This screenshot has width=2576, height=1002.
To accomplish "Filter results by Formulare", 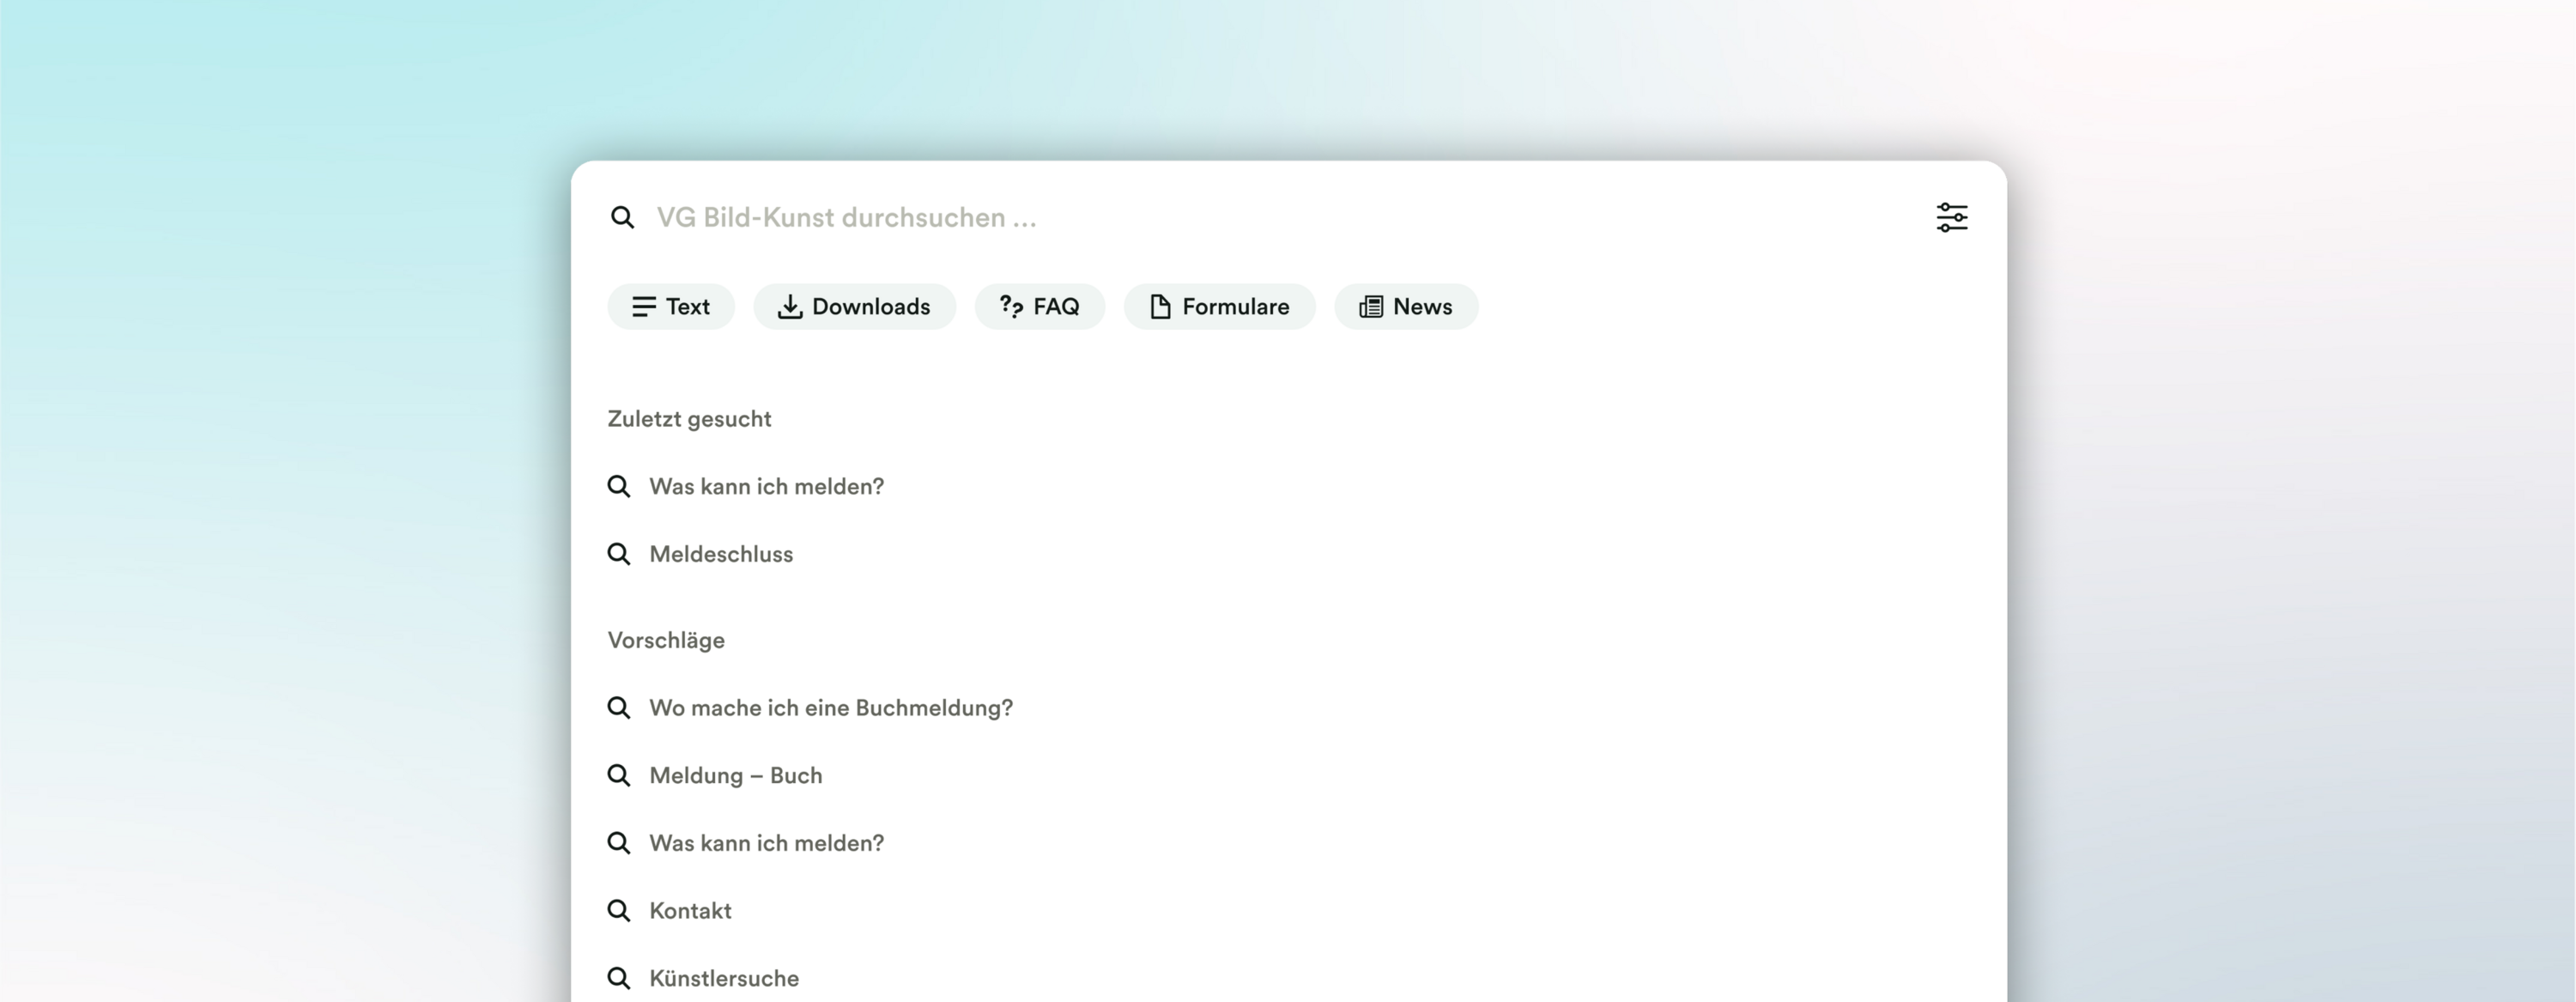I will click(x=1219, y=306).
